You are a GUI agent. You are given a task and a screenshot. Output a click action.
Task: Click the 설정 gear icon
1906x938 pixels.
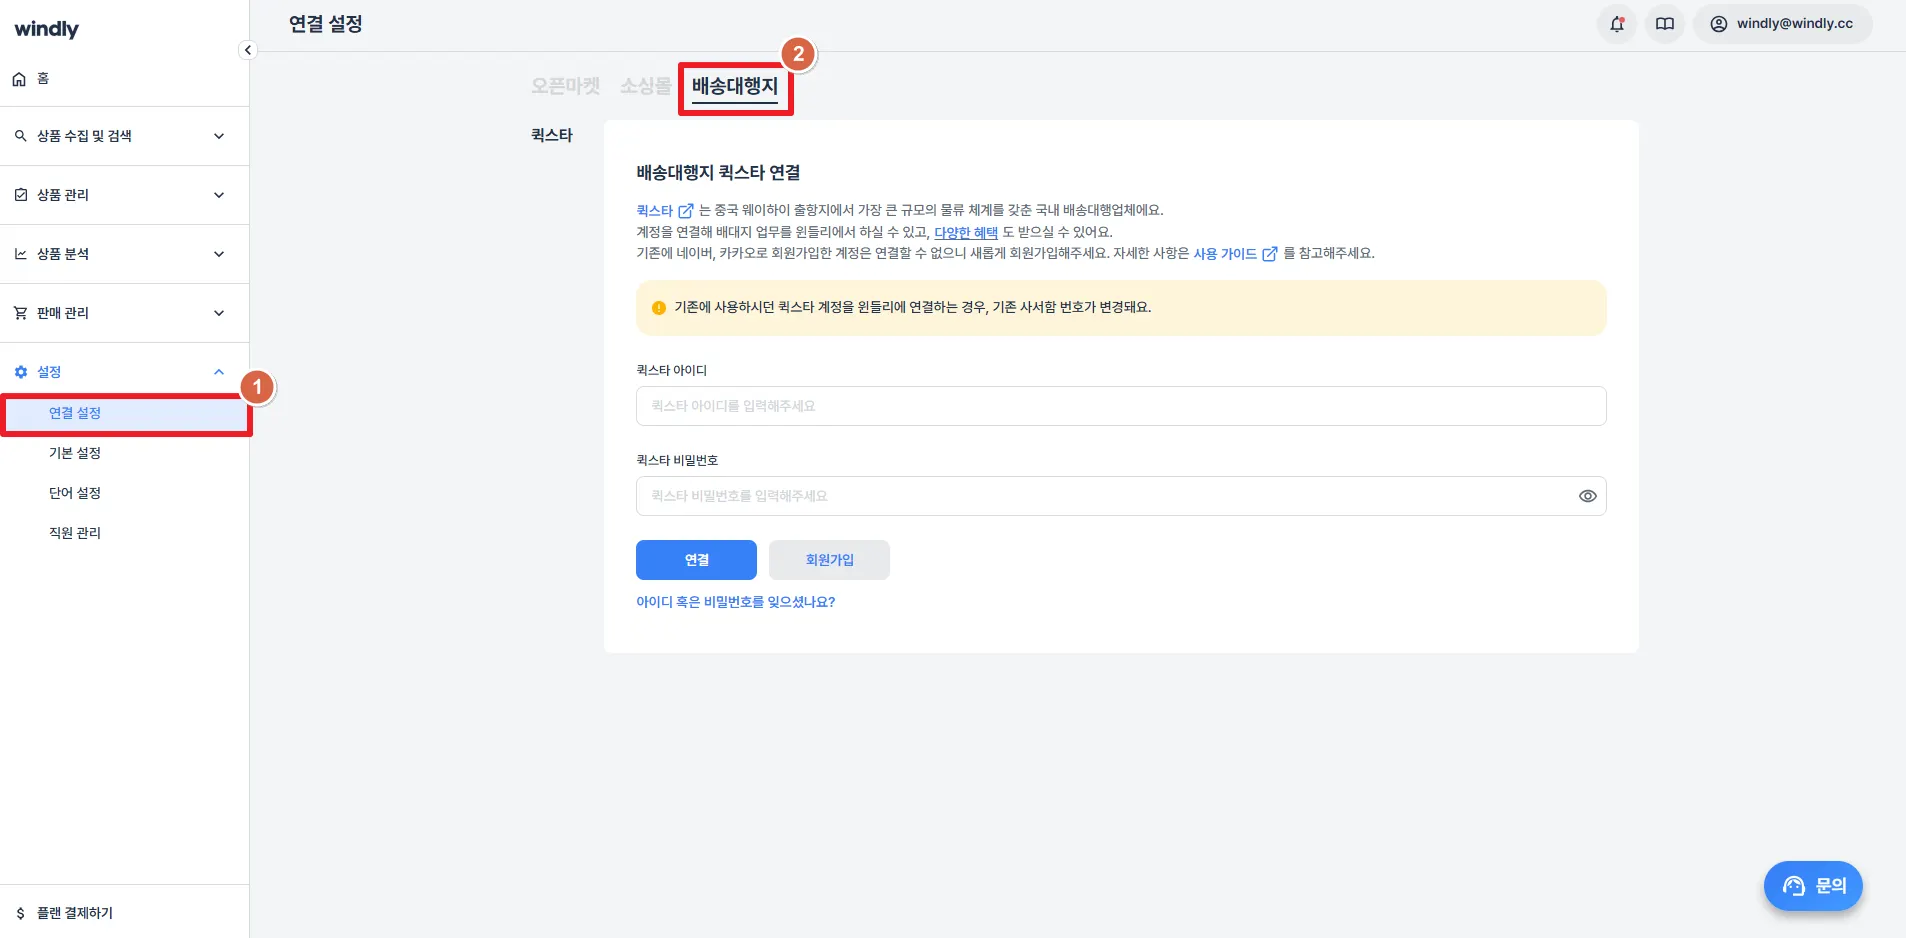(20, 372)
